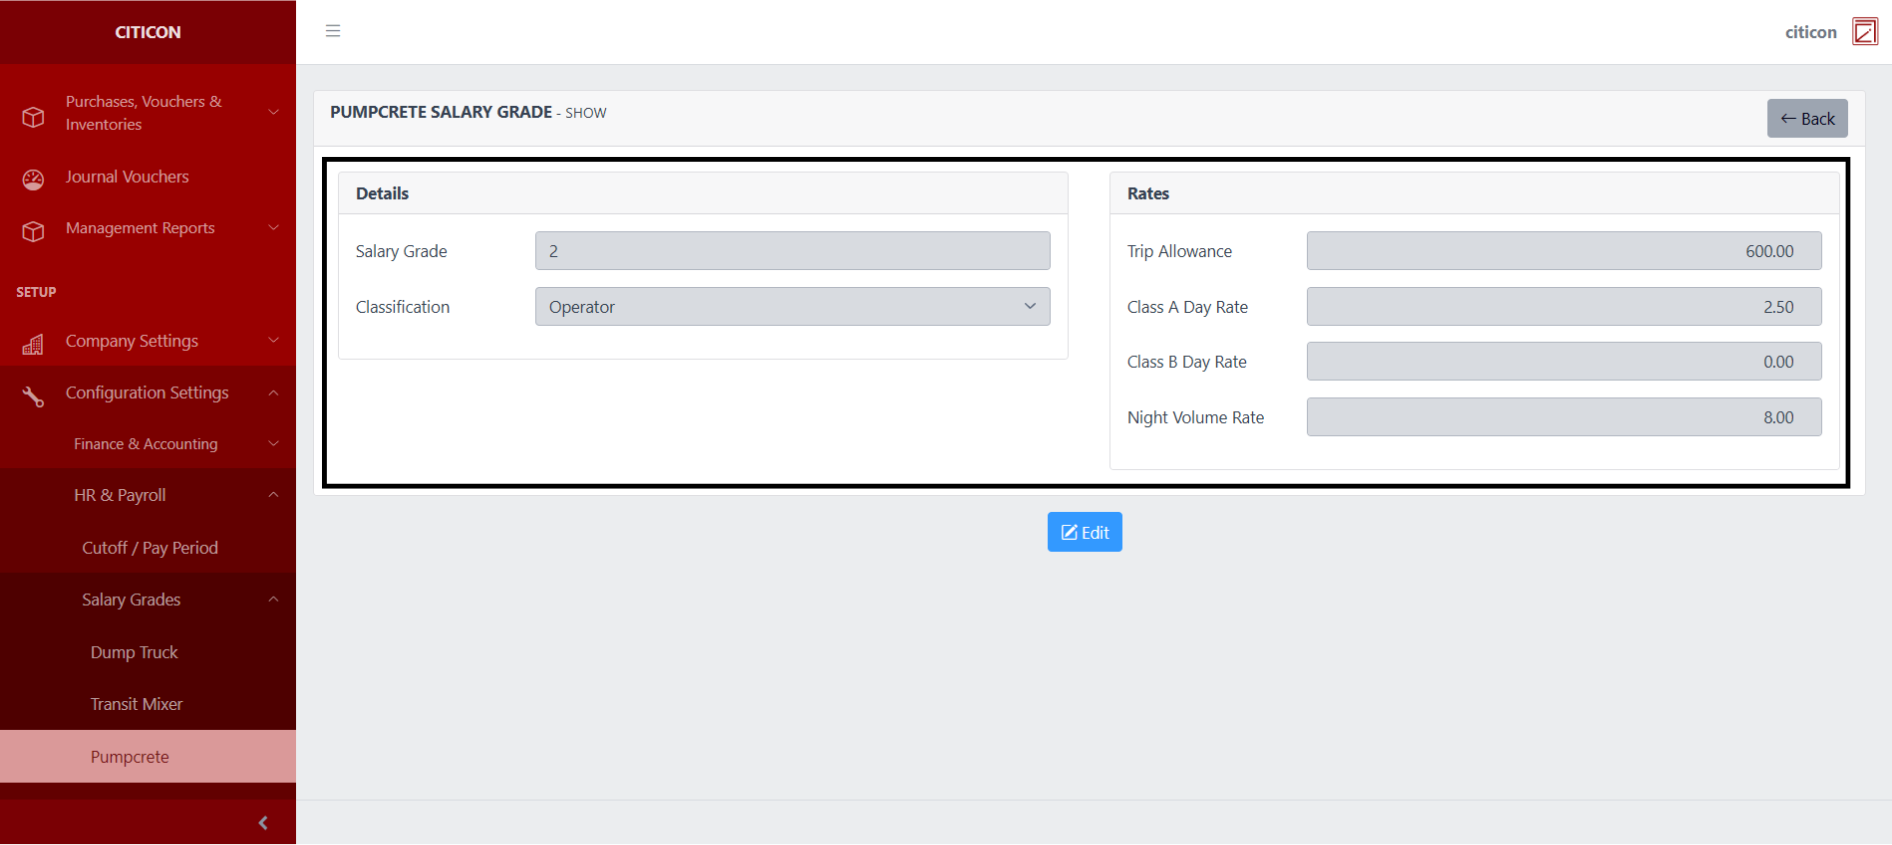
Task: Open the Dump Truck salary grades
Action: pyautogui.click(x=134, y=652)
